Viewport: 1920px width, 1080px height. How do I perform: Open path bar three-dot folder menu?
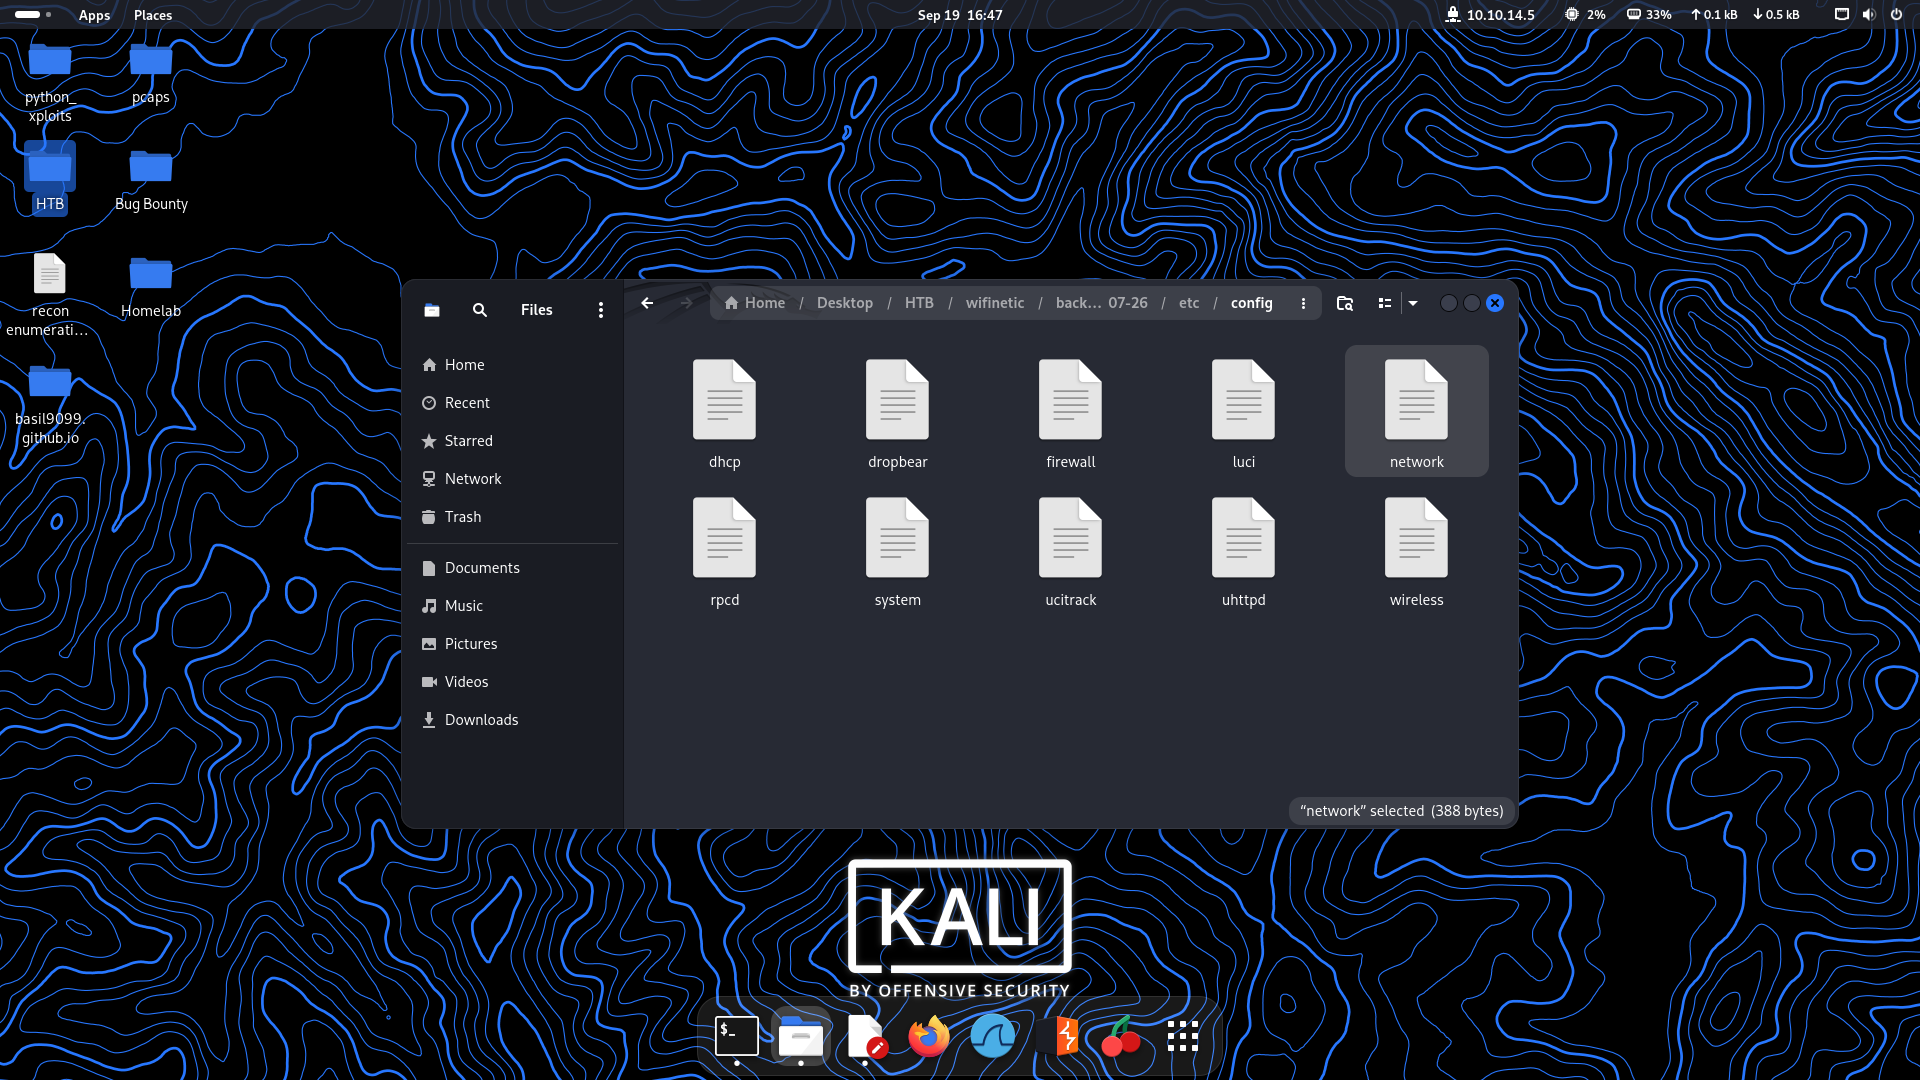(1303, 303)
